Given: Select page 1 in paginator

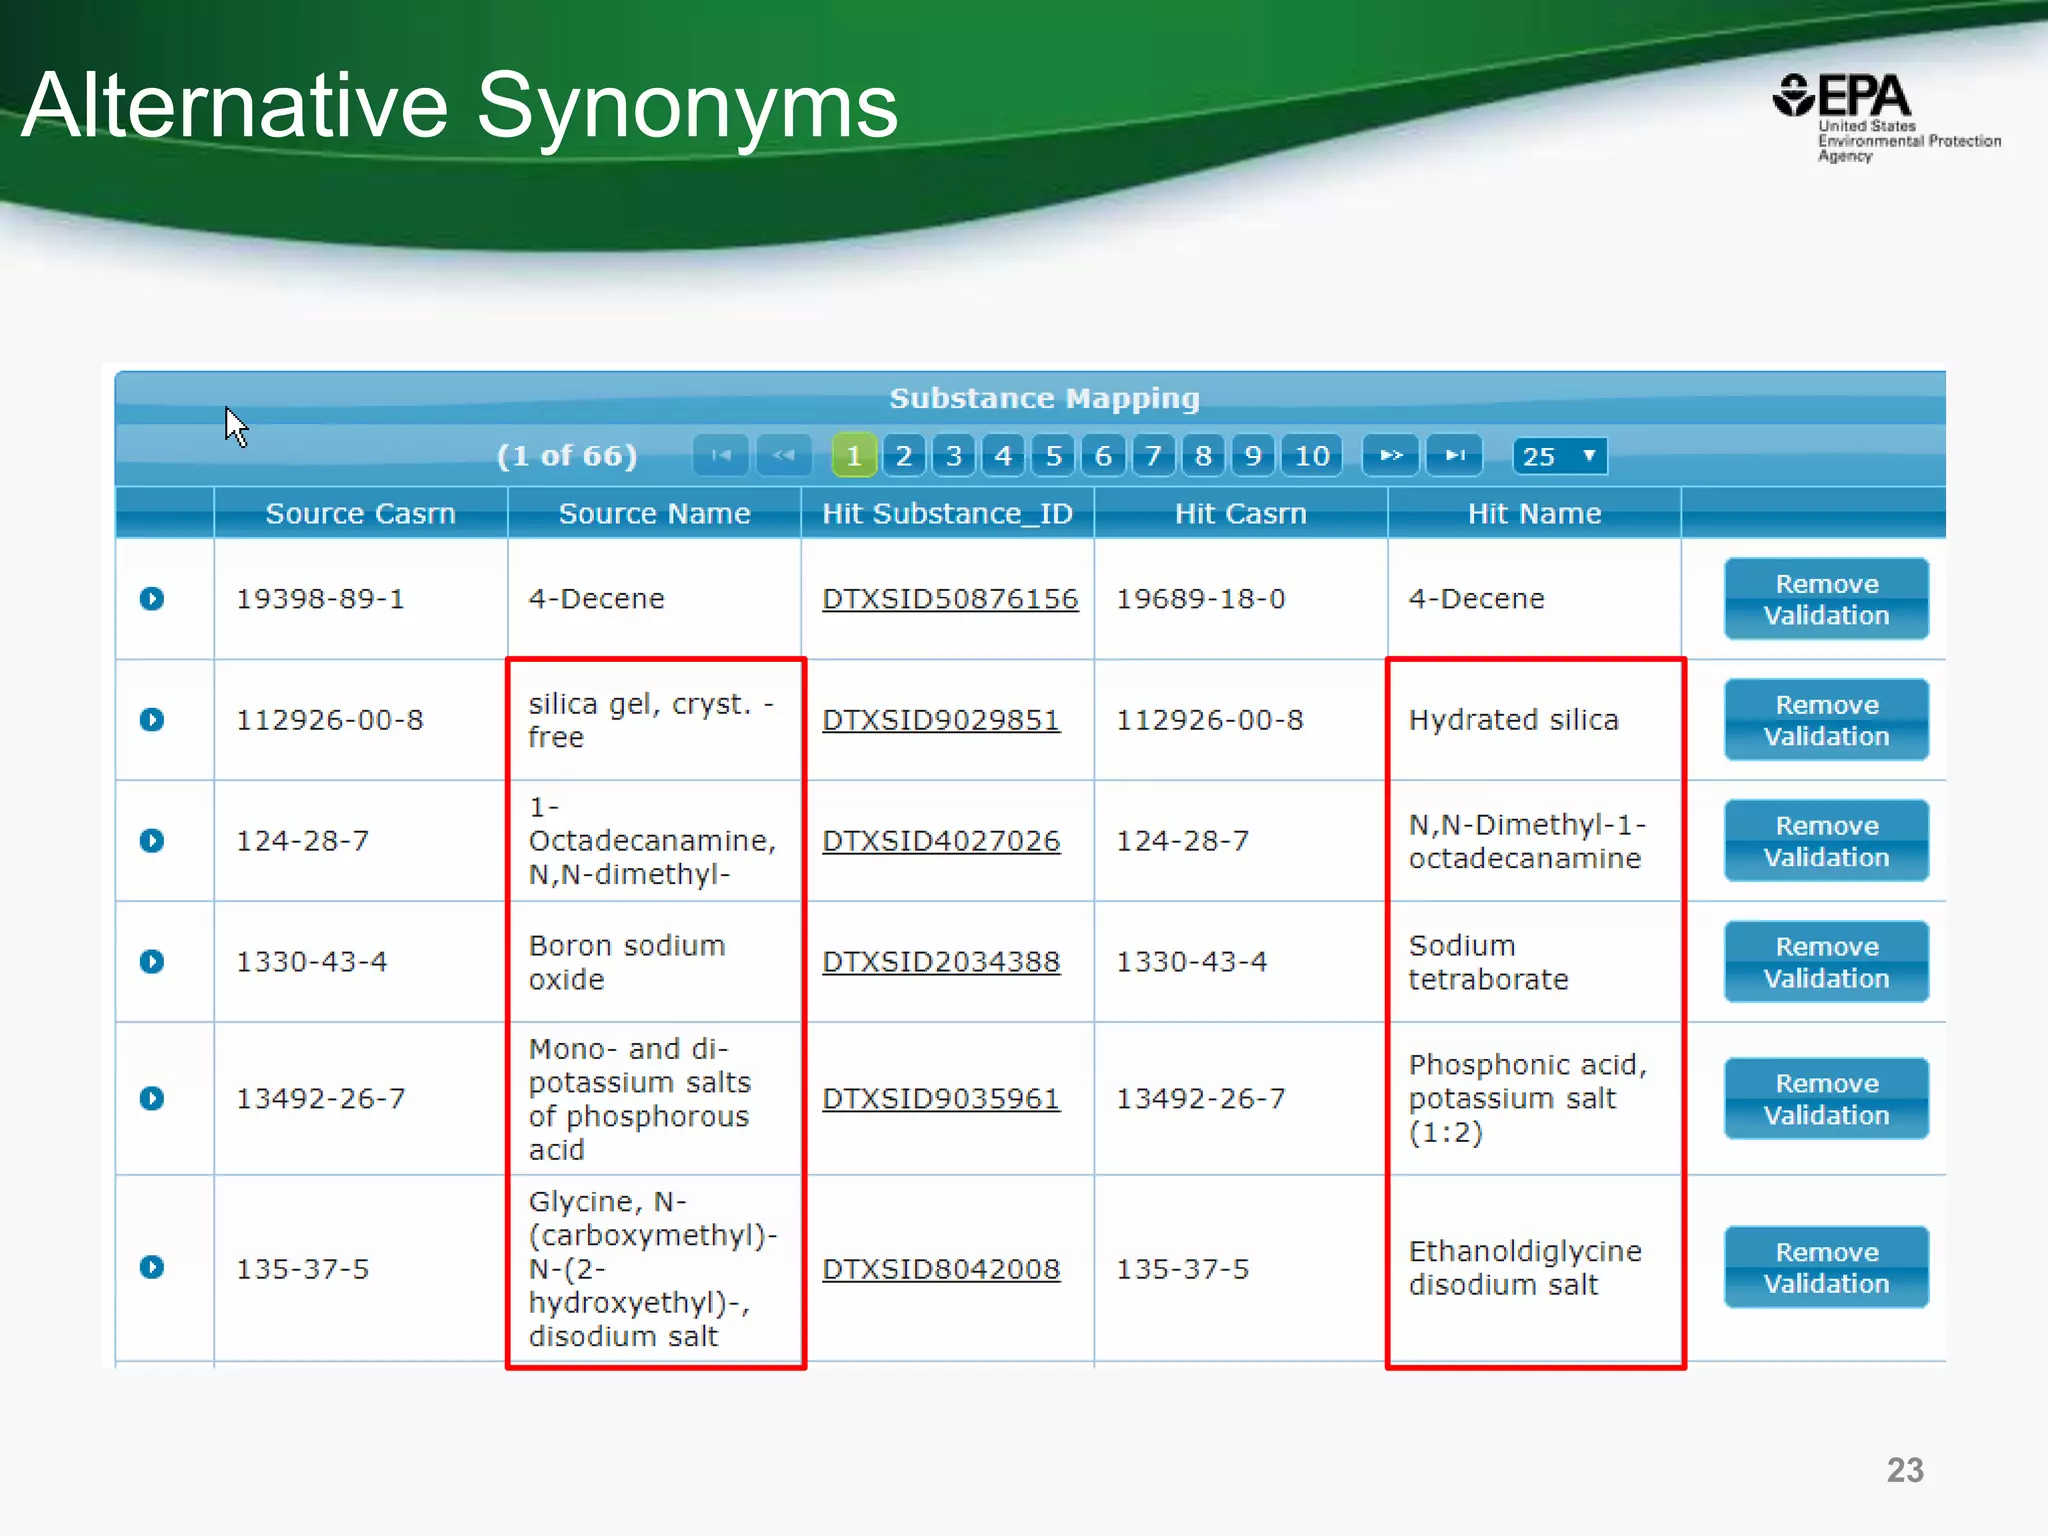Looking at the screenshot, I should coord(854,456).
